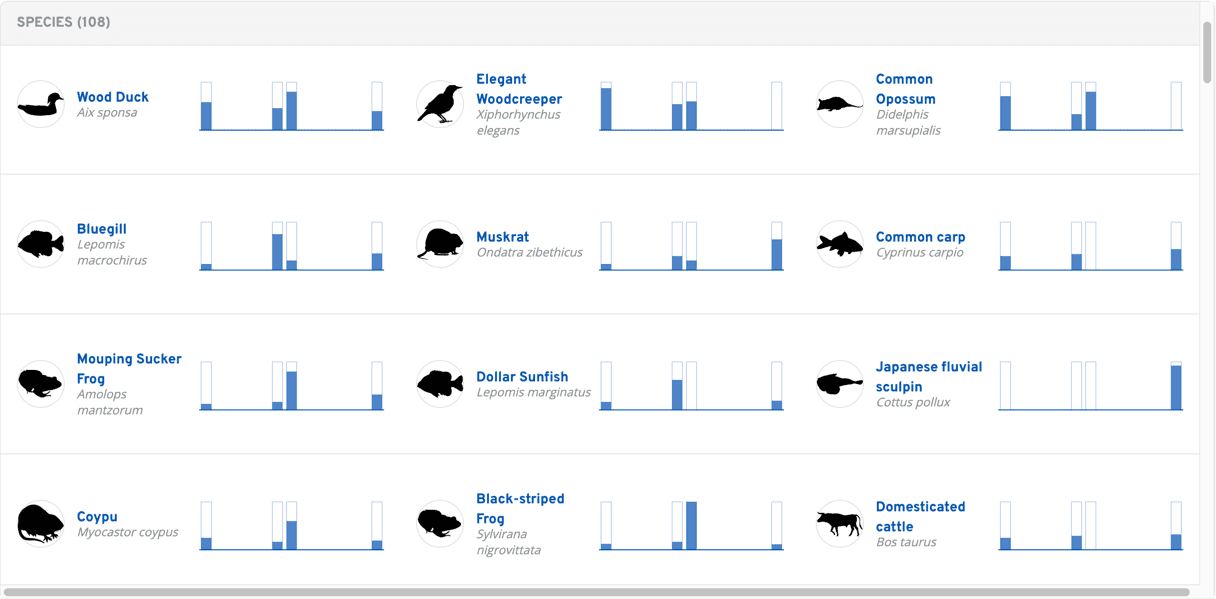Open the Common carp species link
The image size is (1216, 599).
(x=920, y=237)
